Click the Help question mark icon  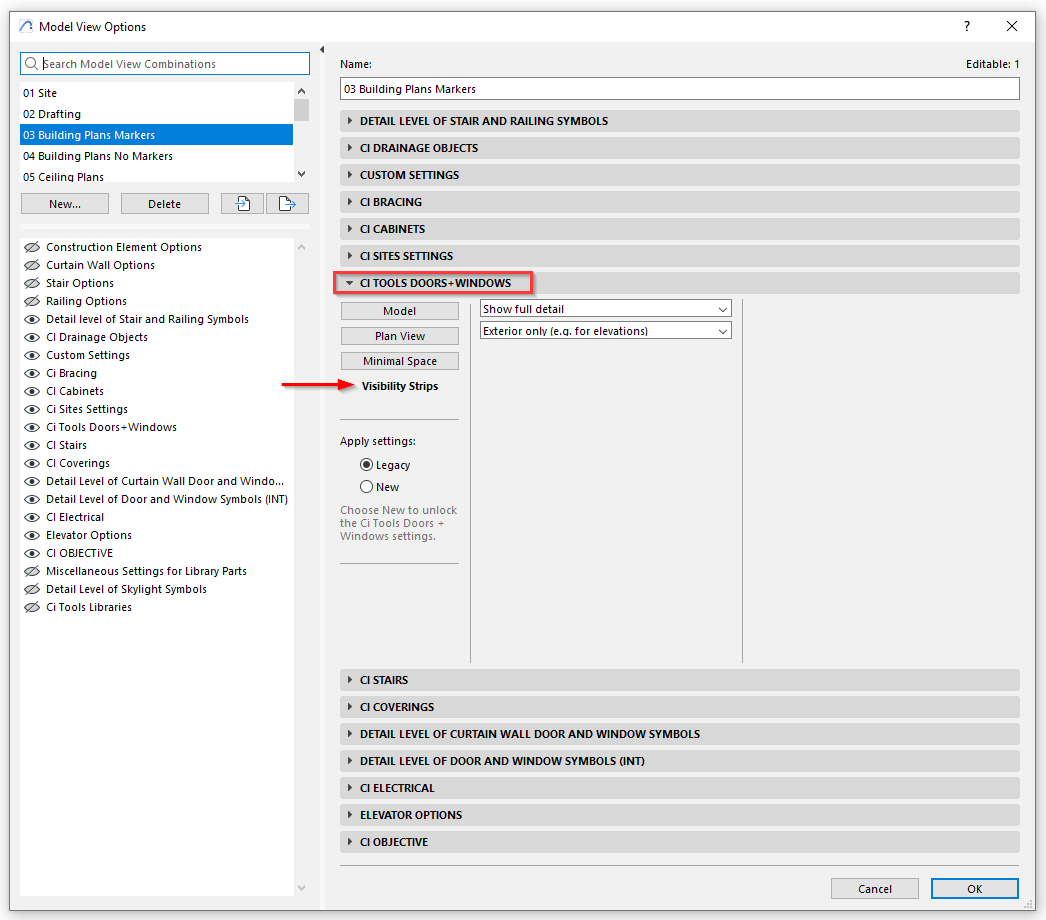(966, 27)
